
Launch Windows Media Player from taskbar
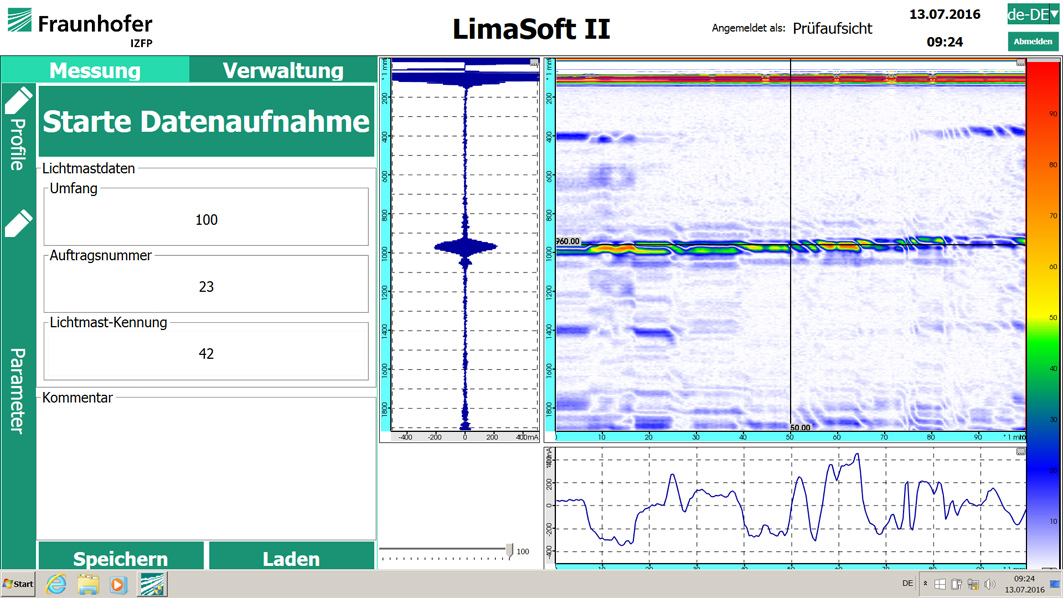[x=119, y=584]
